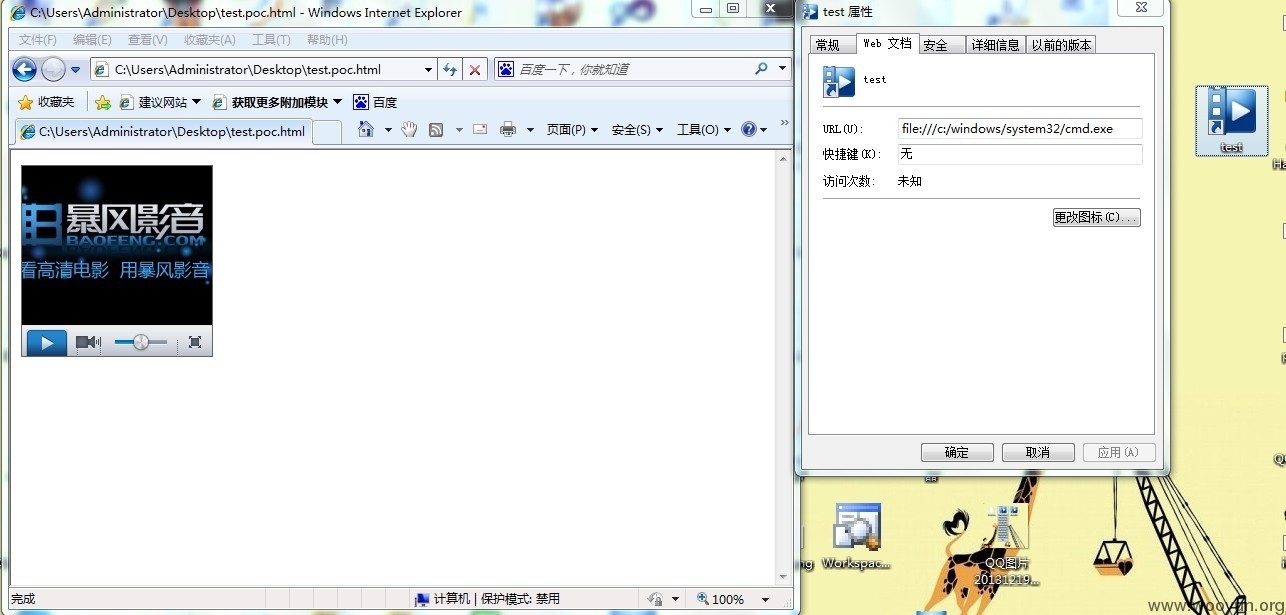Switch to the 详细信息 tab

(995, 45)
